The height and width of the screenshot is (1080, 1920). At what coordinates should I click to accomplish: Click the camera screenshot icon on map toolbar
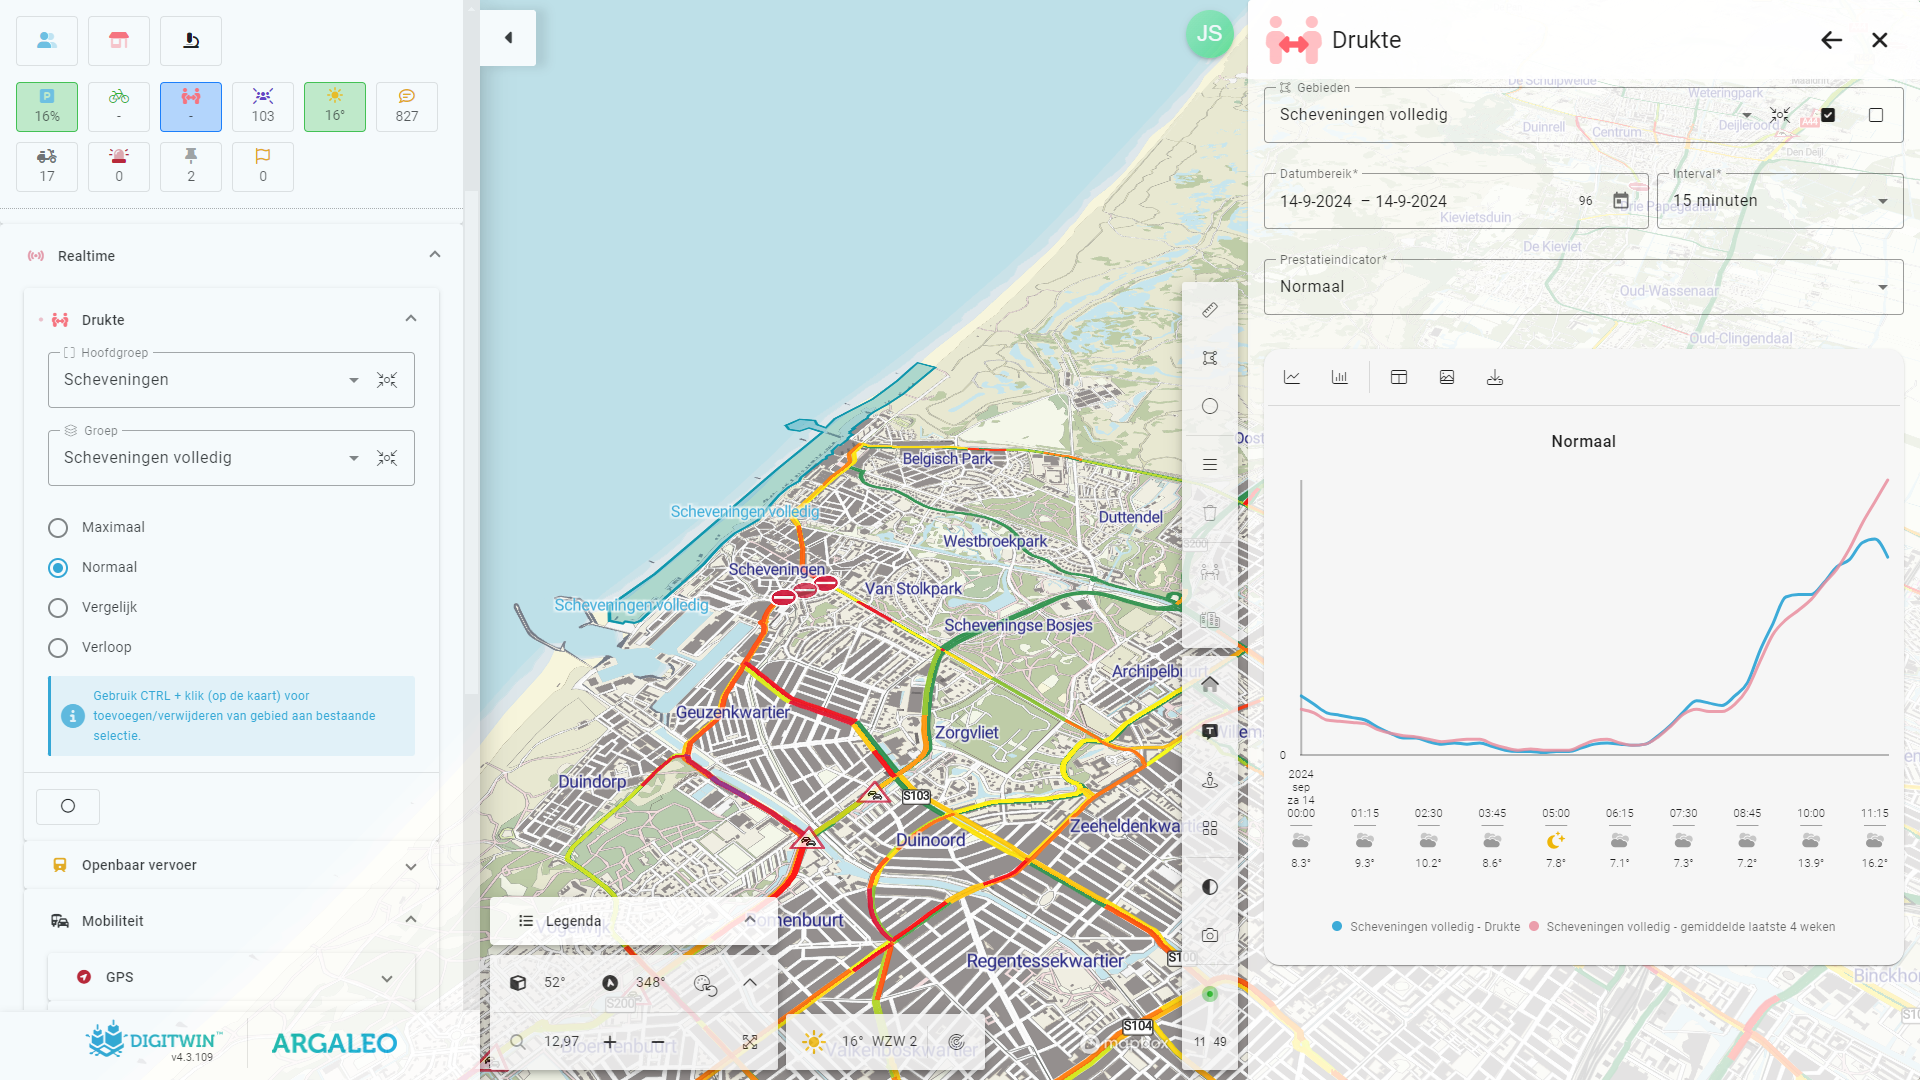point(1210,935)
